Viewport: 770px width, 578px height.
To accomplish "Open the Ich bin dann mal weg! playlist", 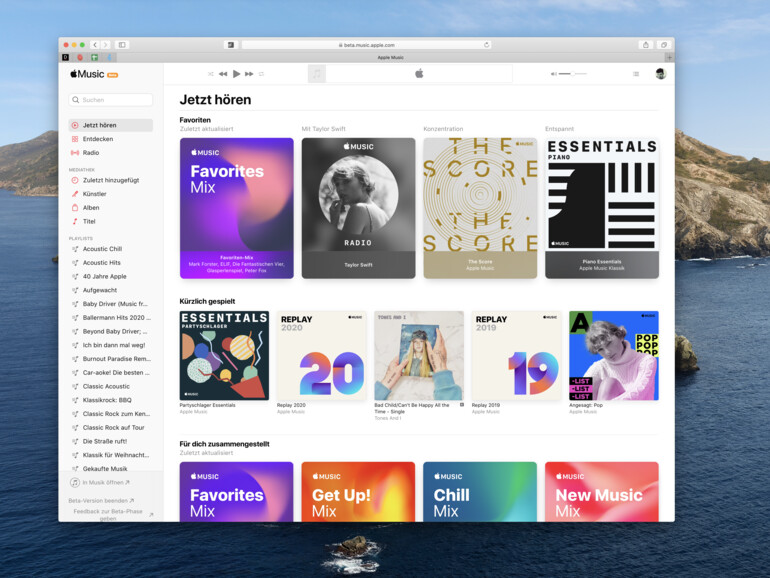I will [111, 345].
